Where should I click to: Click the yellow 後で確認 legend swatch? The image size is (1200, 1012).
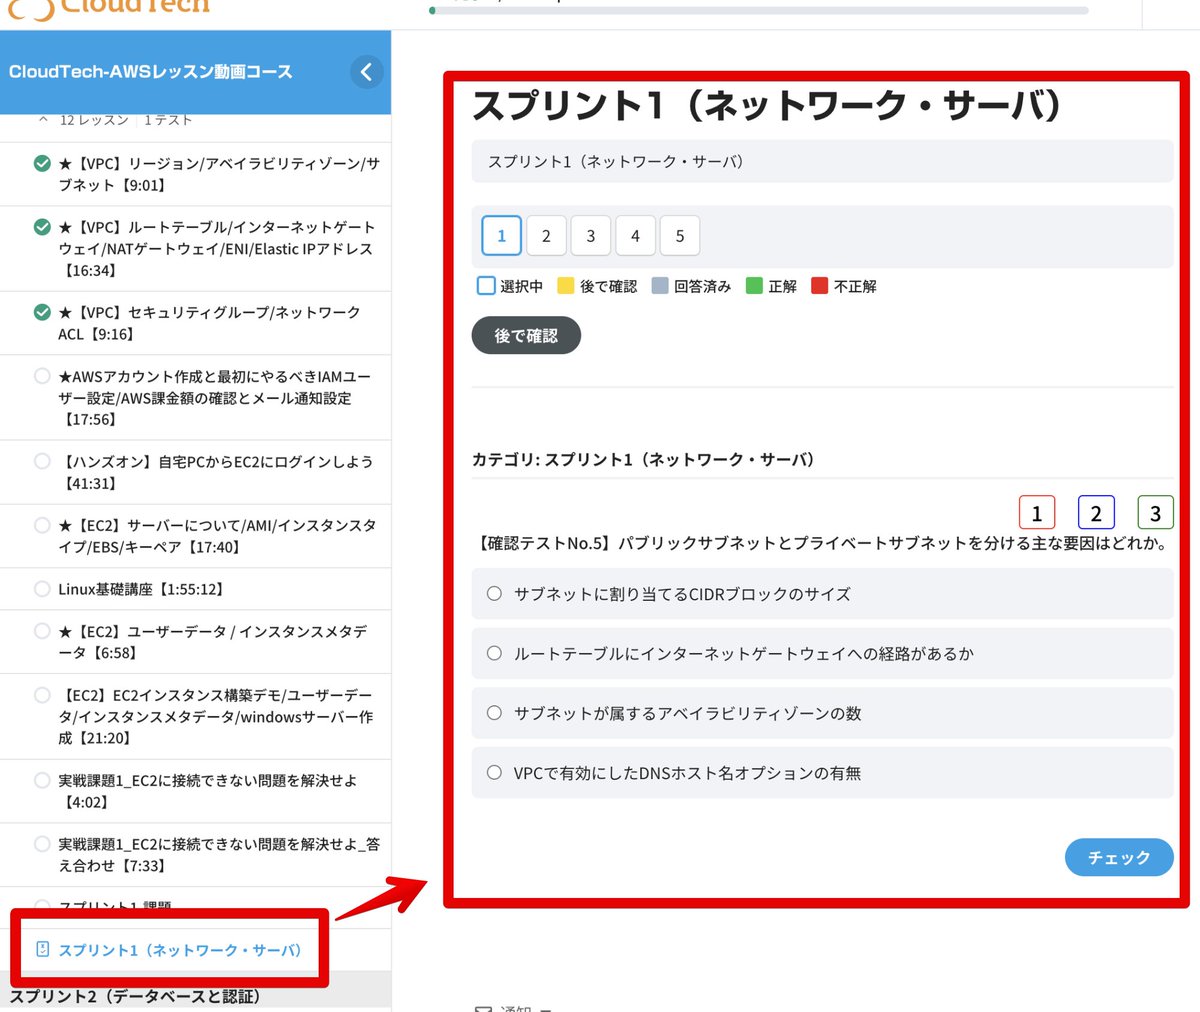[566, 286]
